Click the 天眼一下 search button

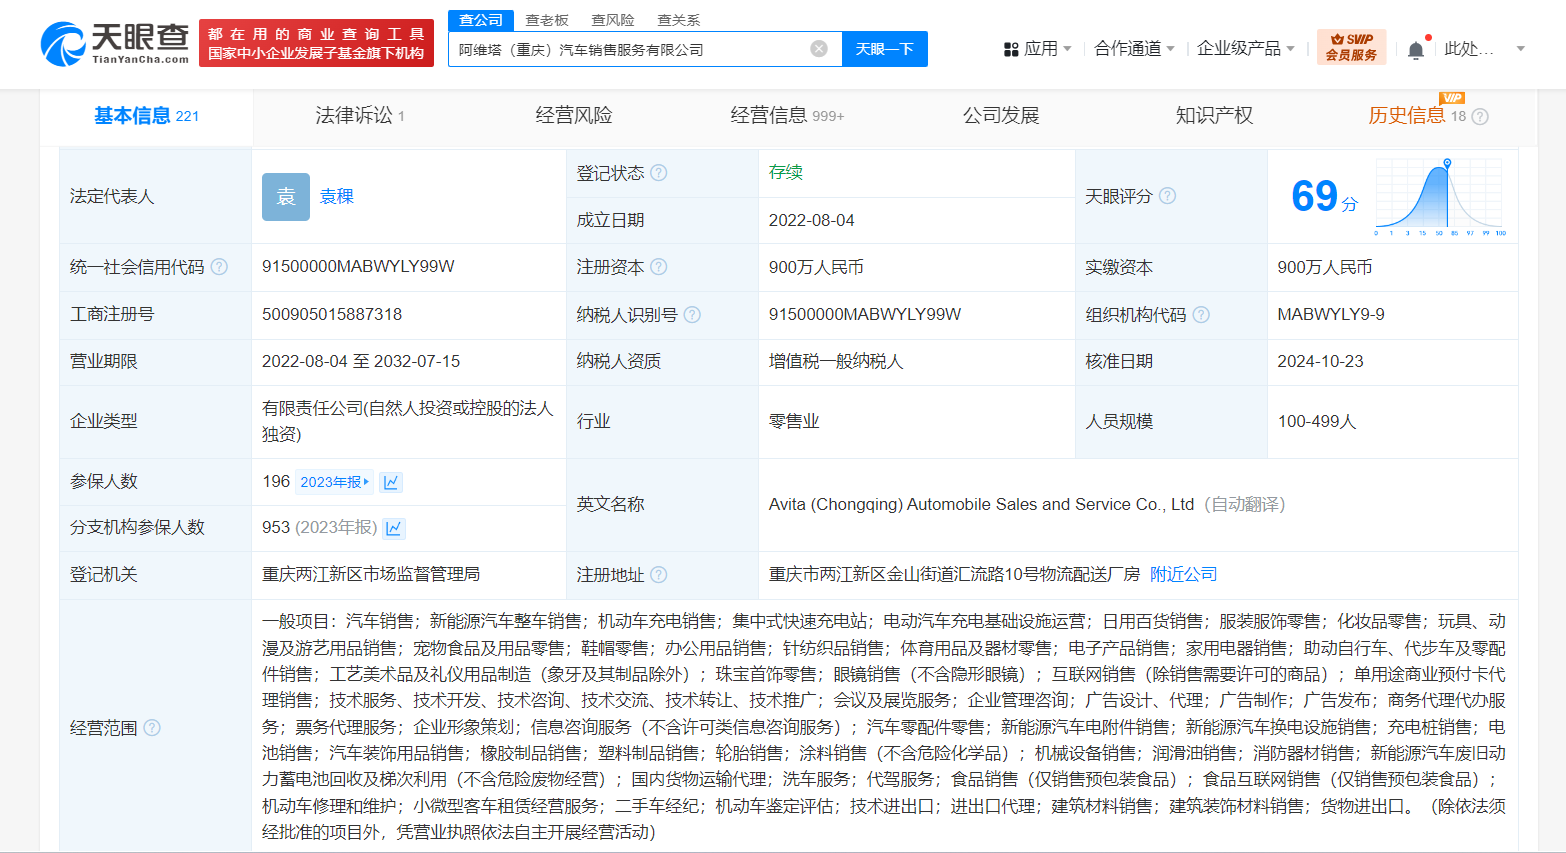tap(884, 49)
